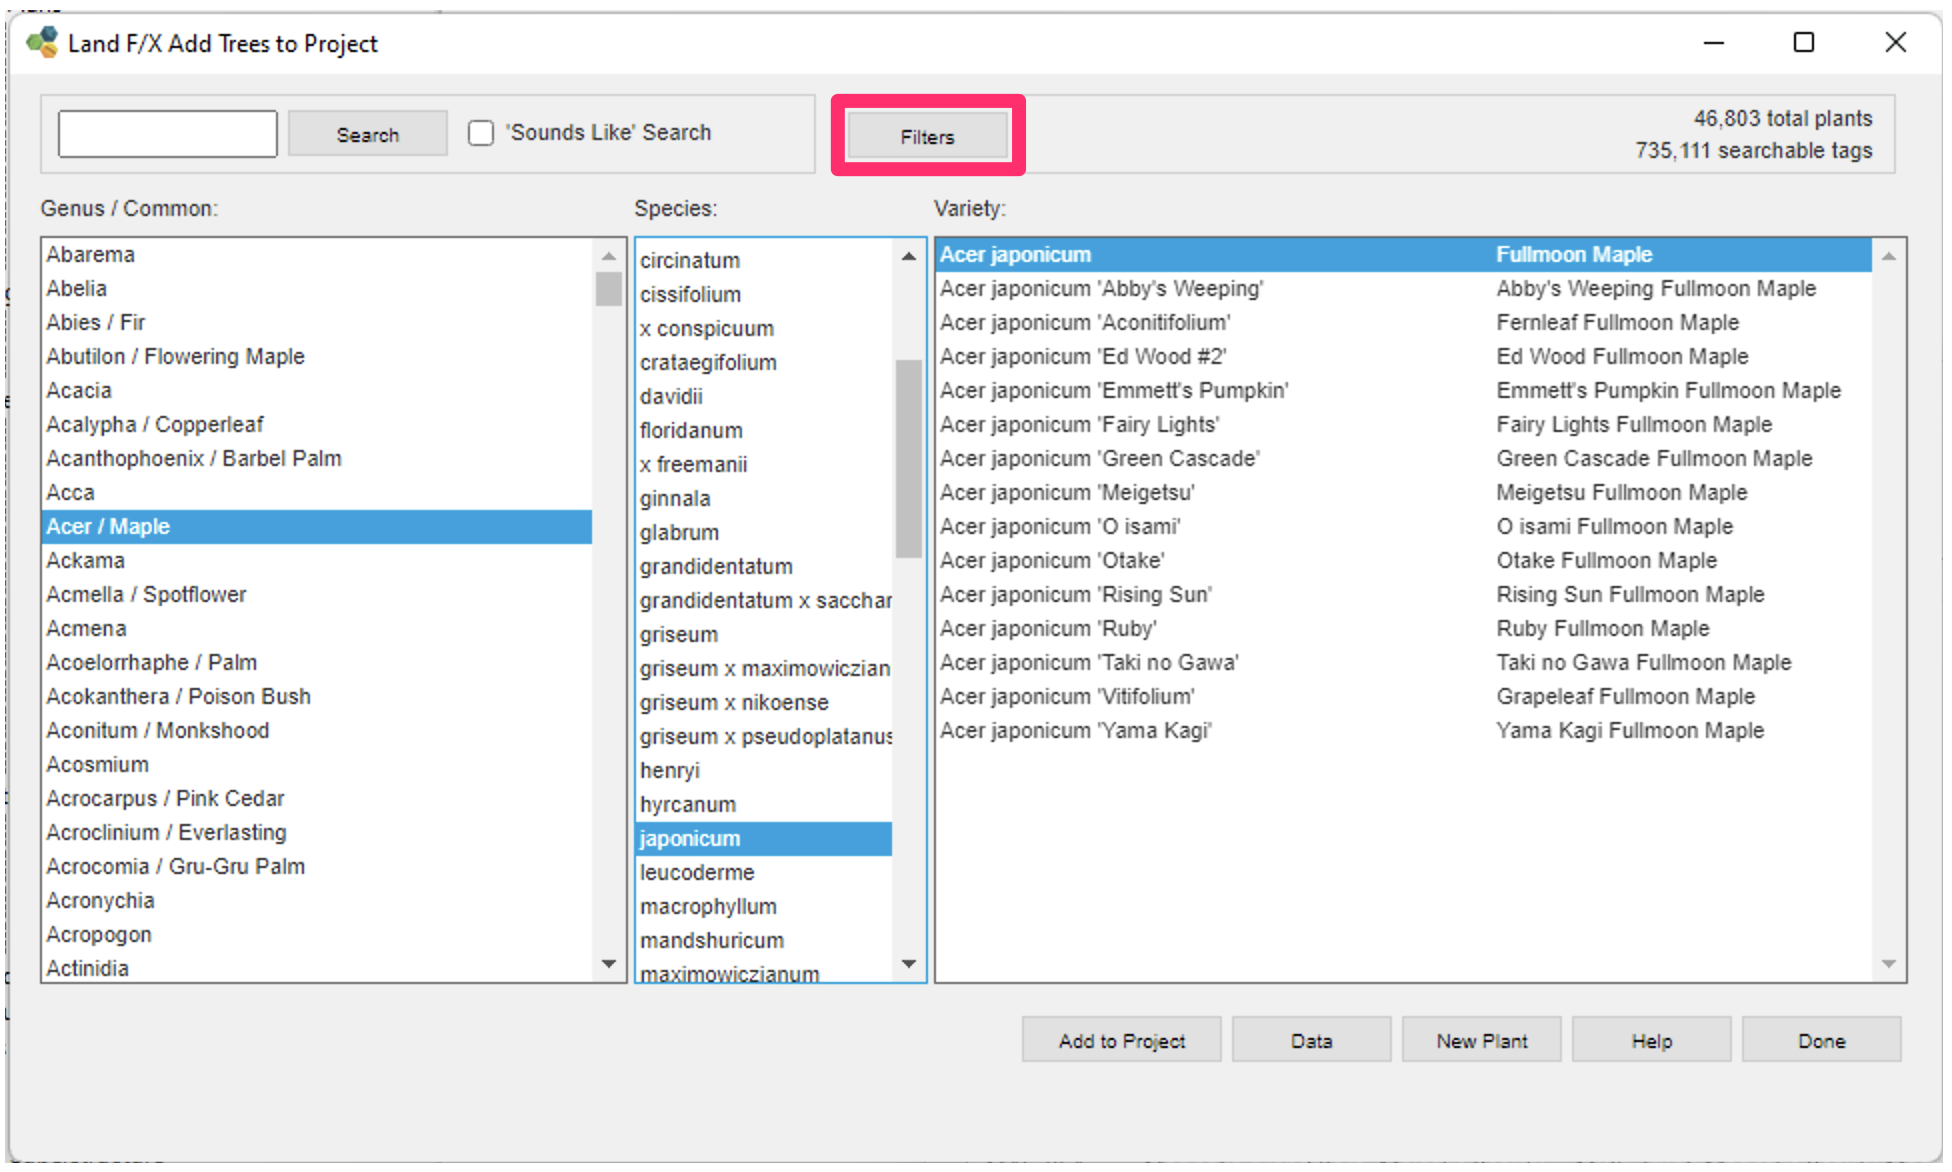Click Help button
This screenshot has width=1952, height=1172.
pyautogui.click(x=1655, y=1040)
